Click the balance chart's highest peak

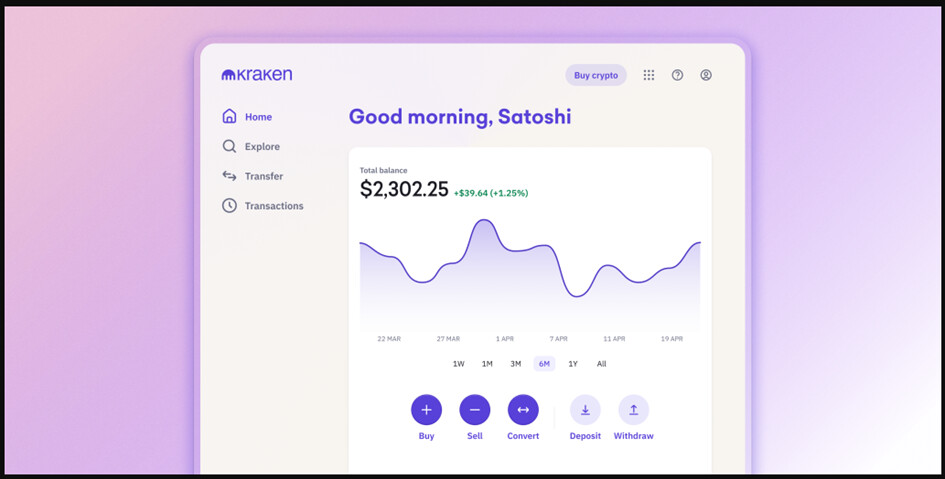(483, 221)
